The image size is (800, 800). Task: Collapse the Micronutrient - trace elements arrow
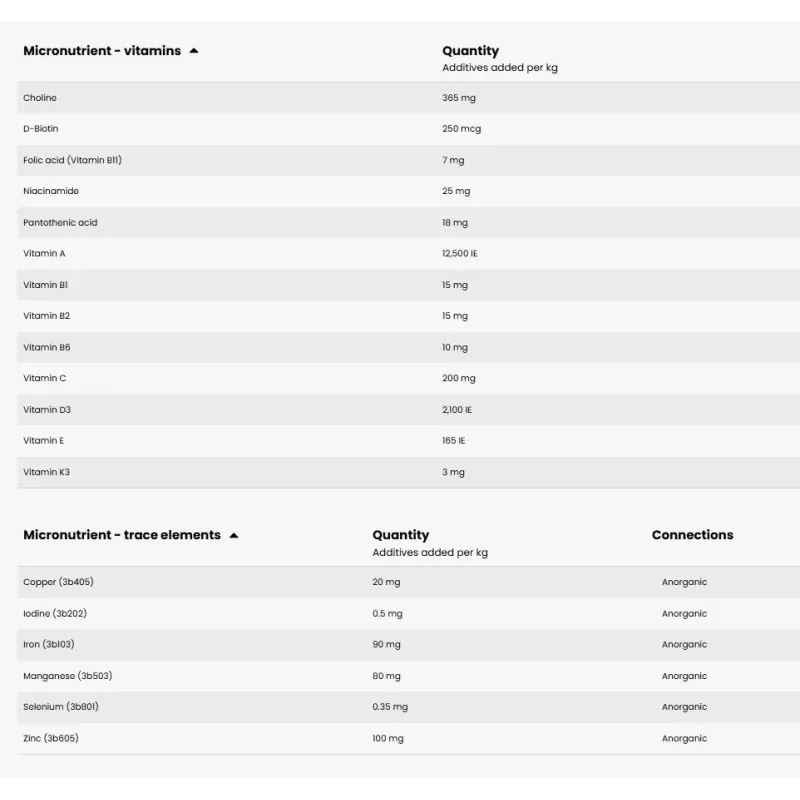234,536
